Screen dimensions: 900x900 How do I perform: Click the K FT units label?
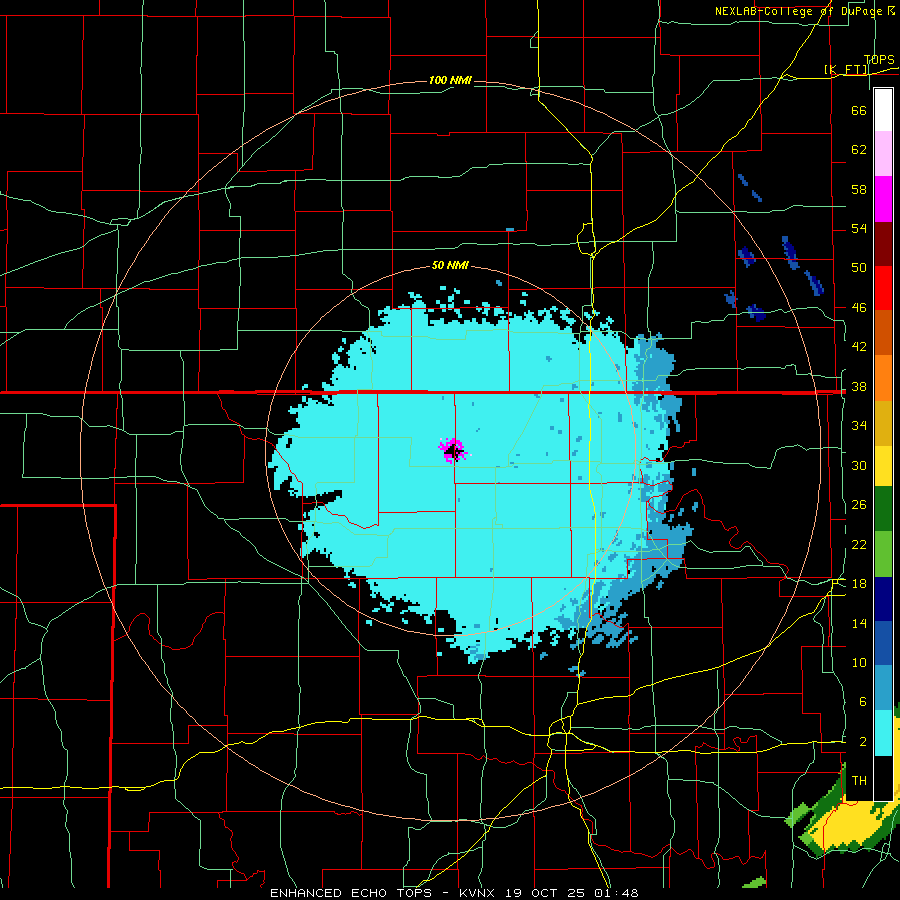pos(846,69)
